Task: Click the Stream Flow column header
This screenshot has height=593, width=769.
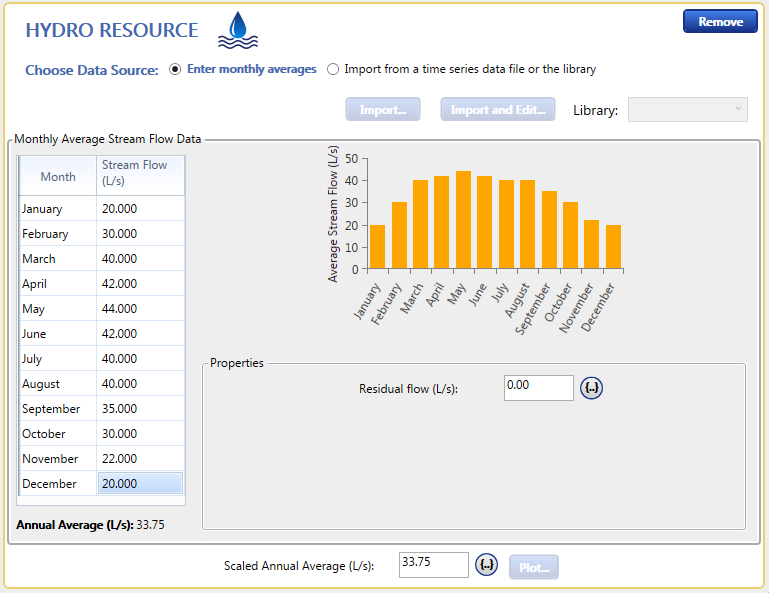Action: [x=140, y=173]
